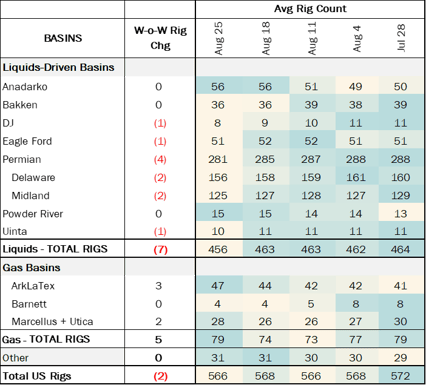This screenshot has width=426, height=385.
Task: Select the Marcellus + Utica row label
Action: [52, 322]
